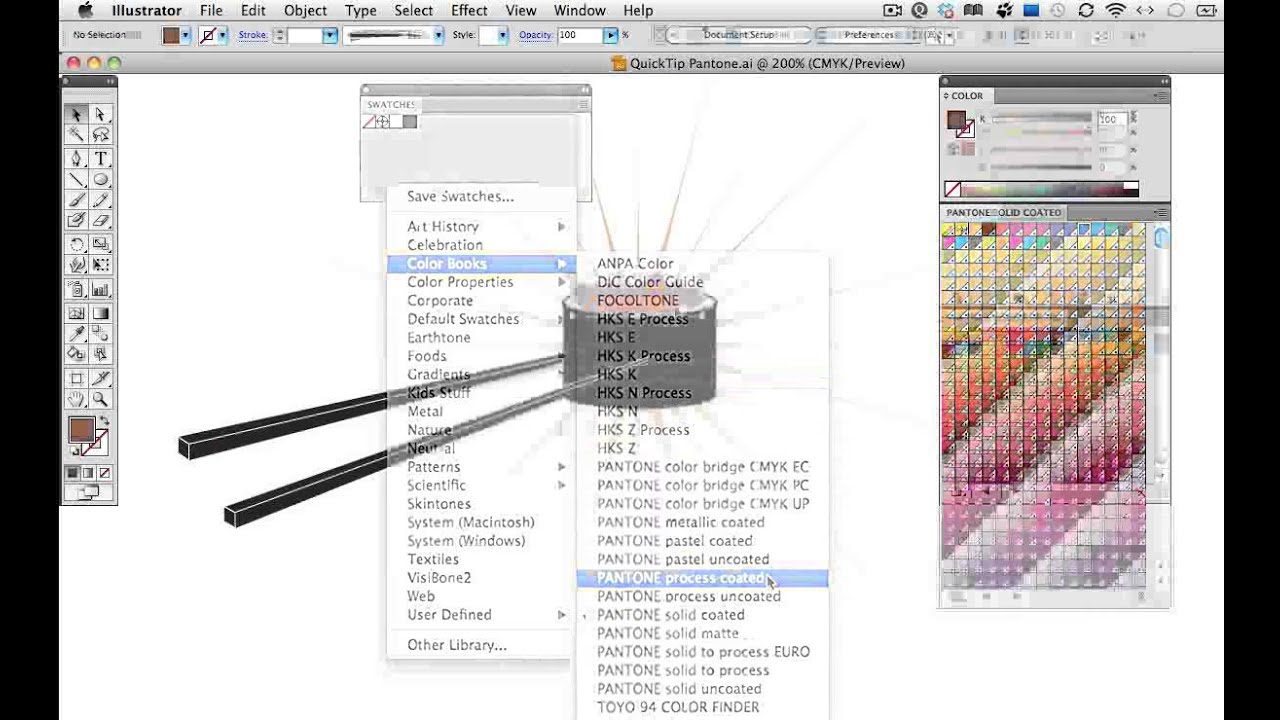Open stroke color dropdown in control bar

tap(222, 35)
